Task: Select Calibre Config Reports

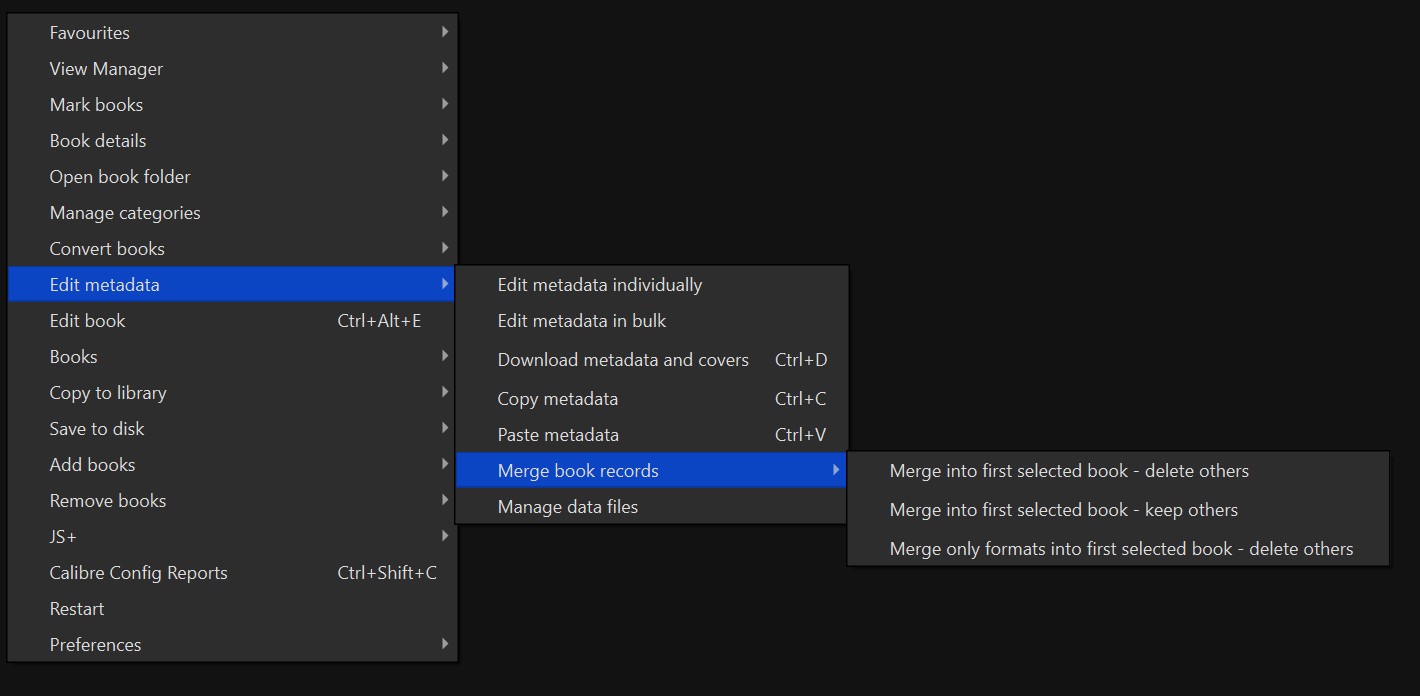Action: click(x=139, y=573)
